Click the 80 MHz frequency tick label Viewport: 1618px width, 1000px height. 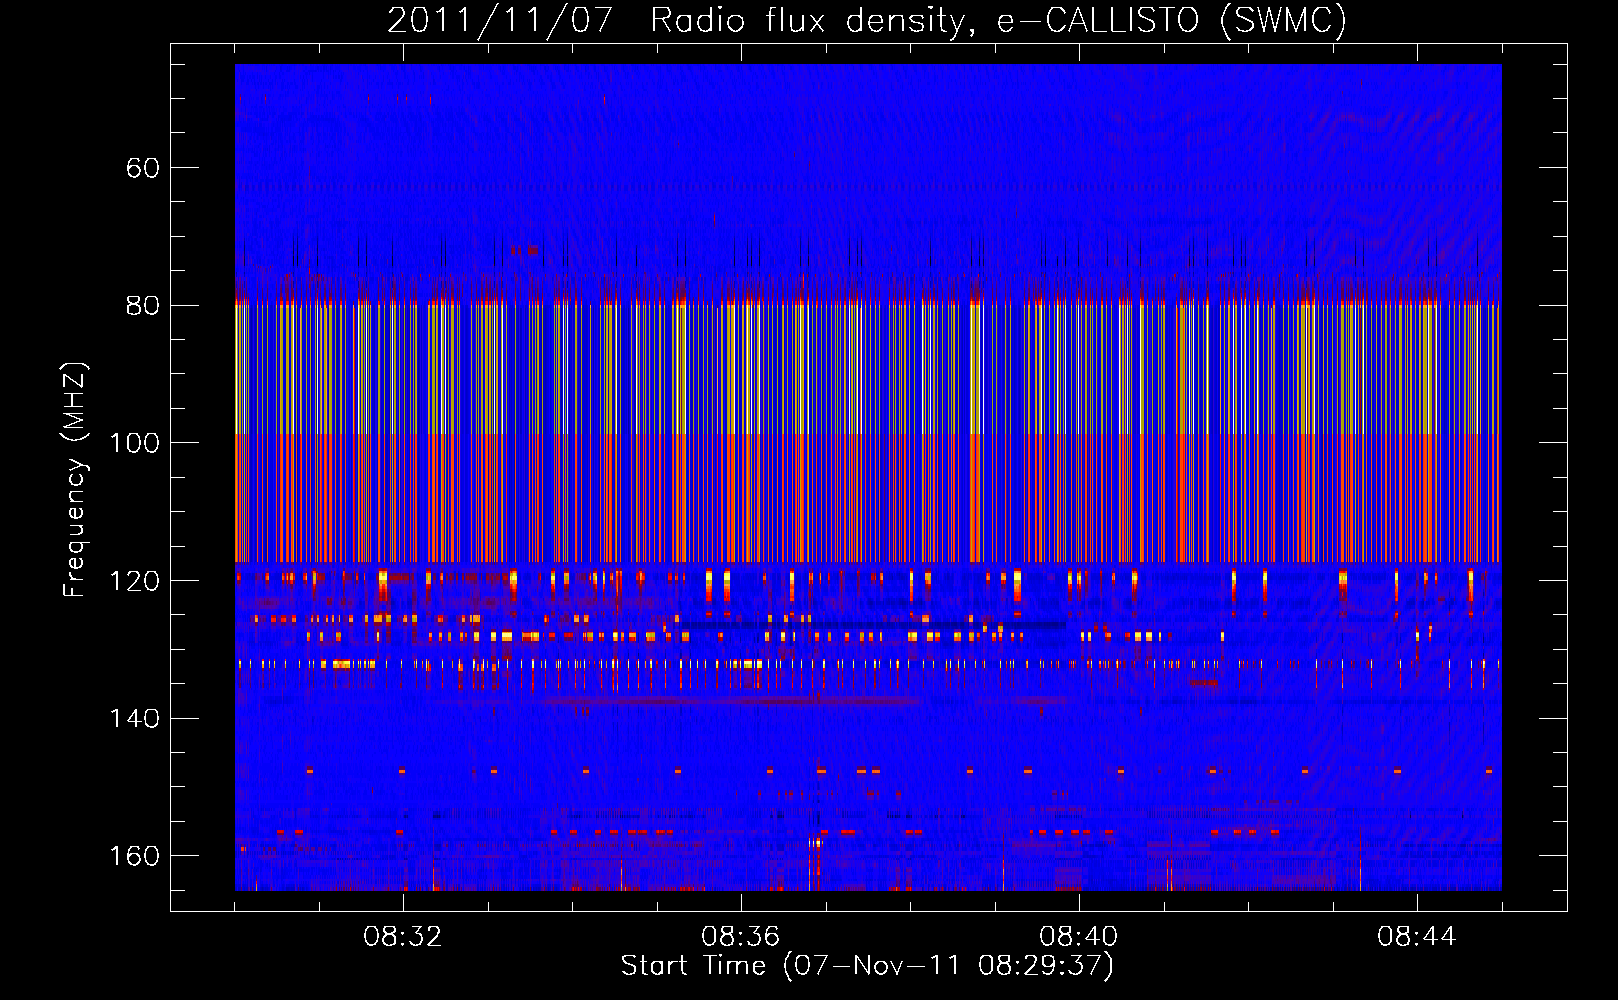(x=143, y=306)
